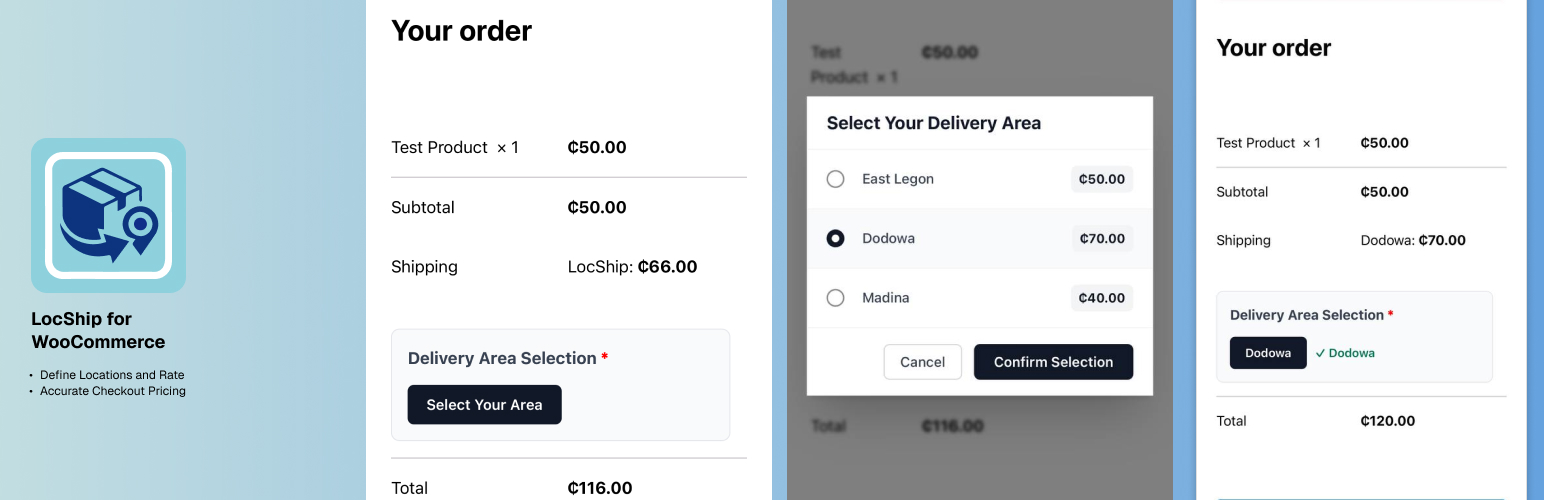
Task: Click the ₵120.00 order total
Action: tap(1387, 421)
